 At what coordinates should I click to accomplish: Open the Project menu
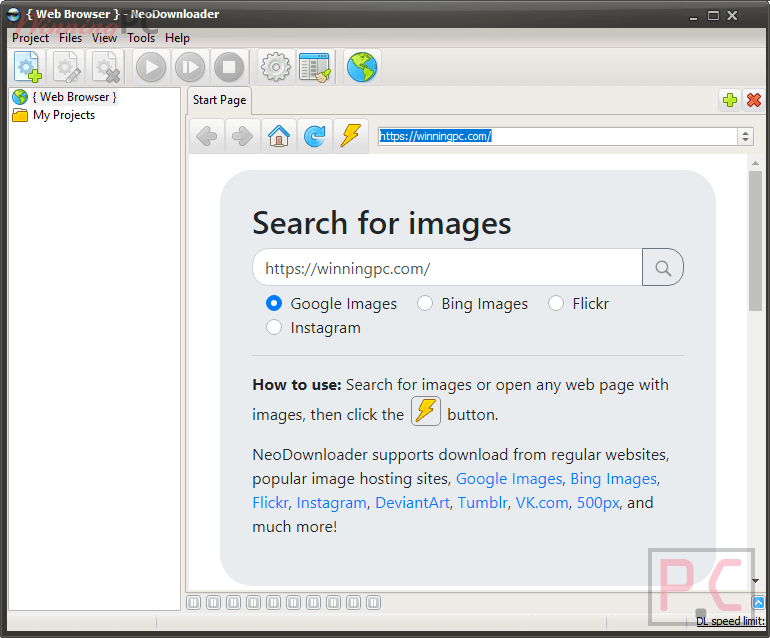coord(30,38)
